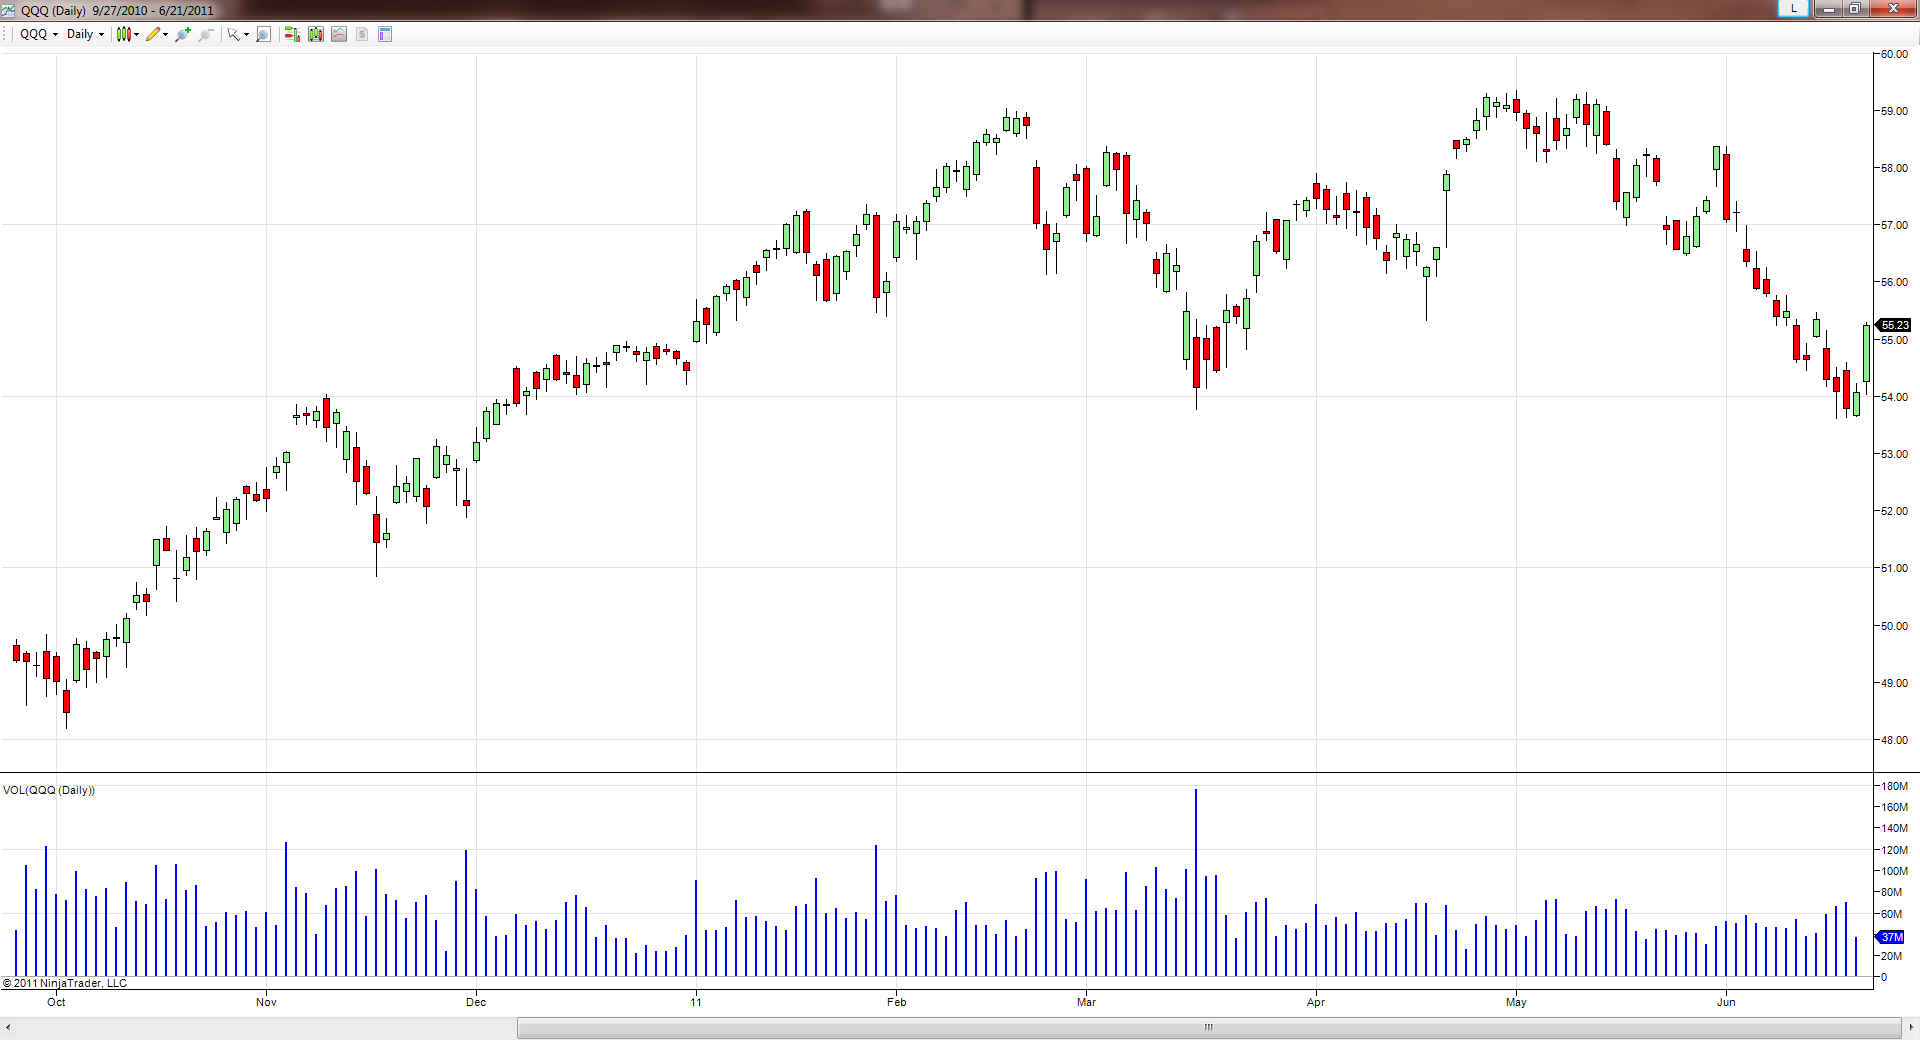Minimize the QQQ chart window
The width and height of the screenshot is (1920, 1040).
(1828, 8)
